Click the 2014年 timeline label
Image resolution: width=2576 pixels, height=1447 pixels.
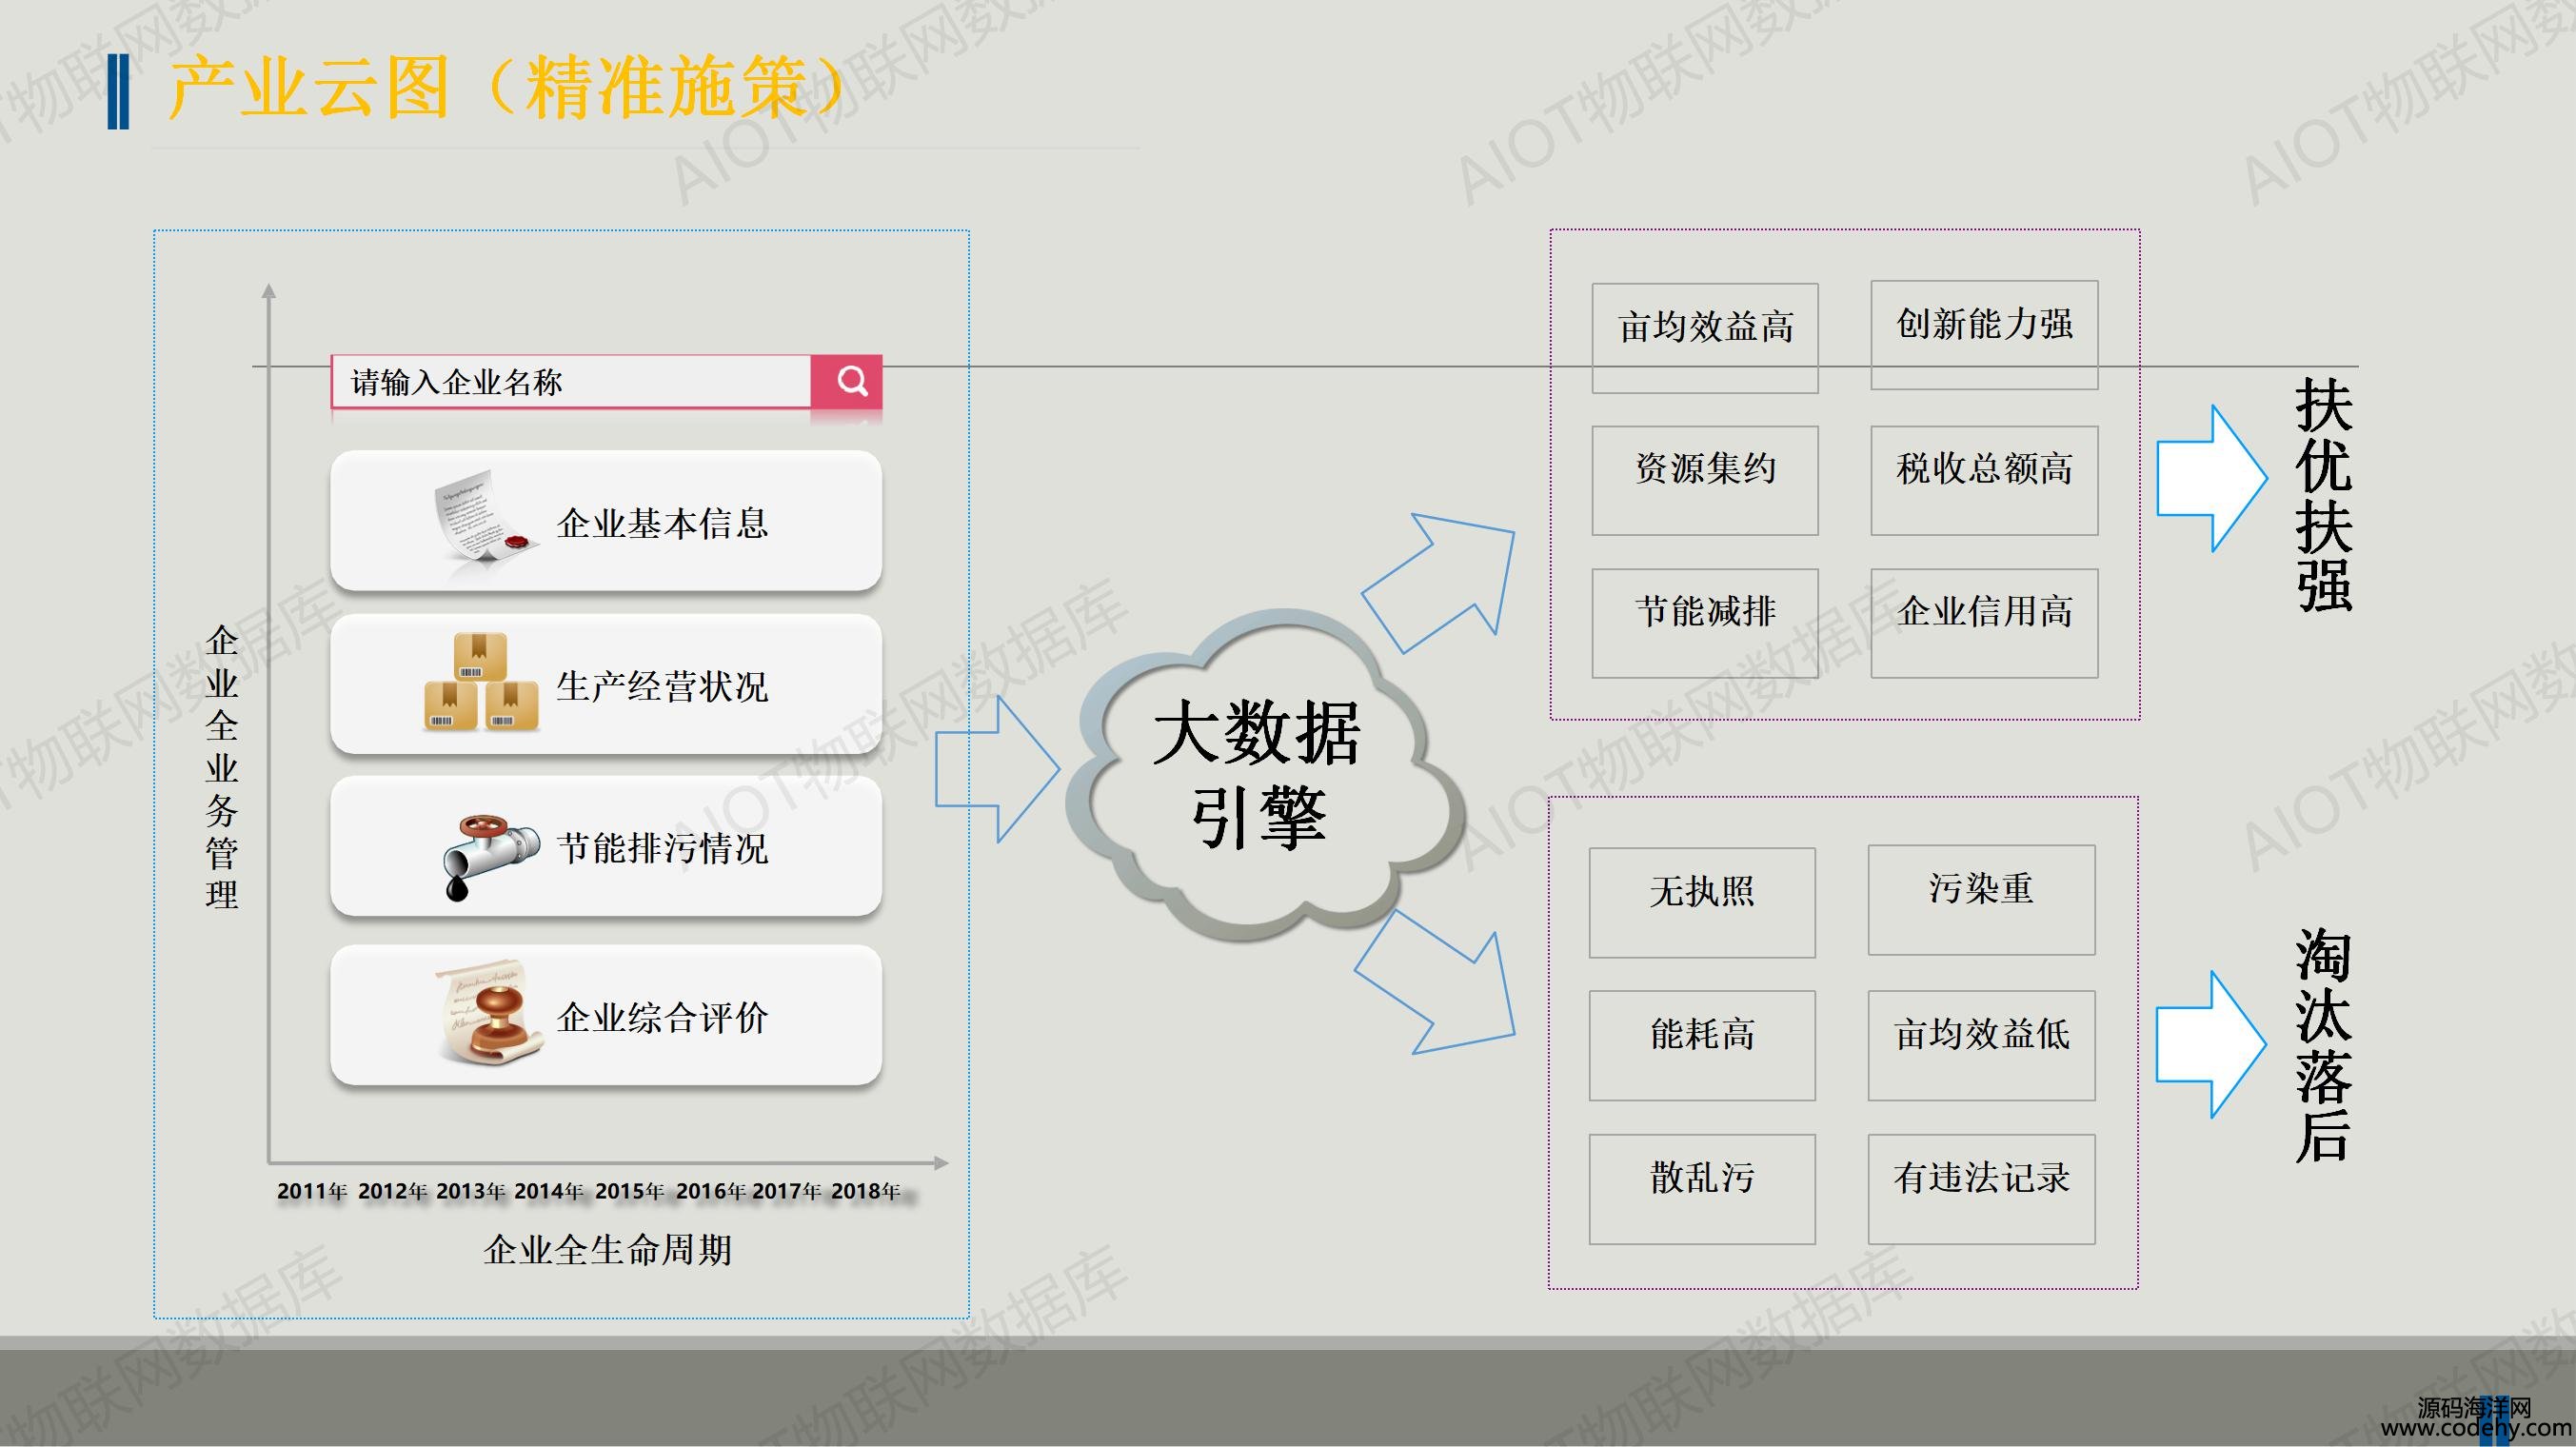pos(549,1191)
